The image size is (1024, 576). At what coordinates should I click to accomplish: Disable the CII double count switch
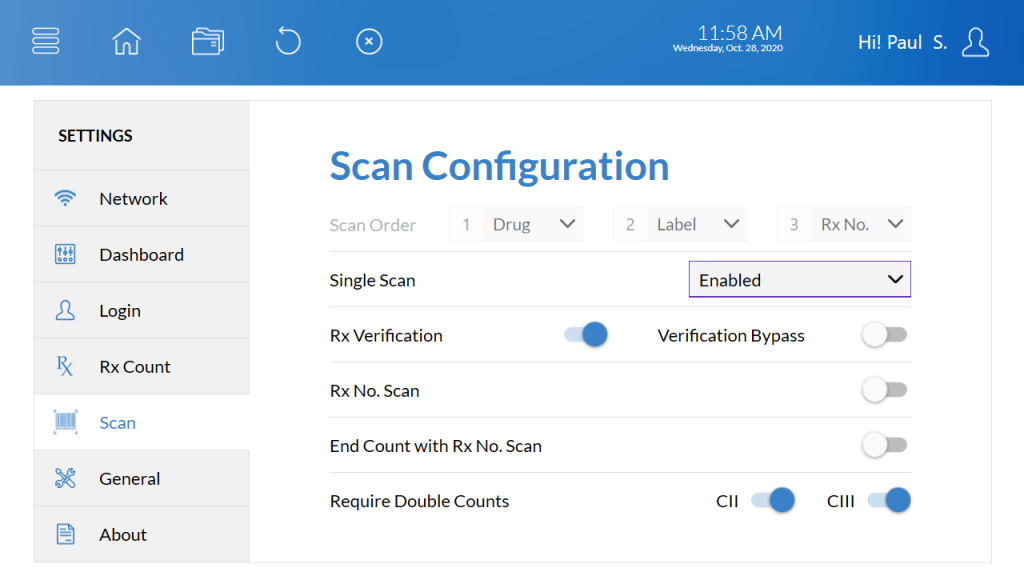(x=773, y=501)
